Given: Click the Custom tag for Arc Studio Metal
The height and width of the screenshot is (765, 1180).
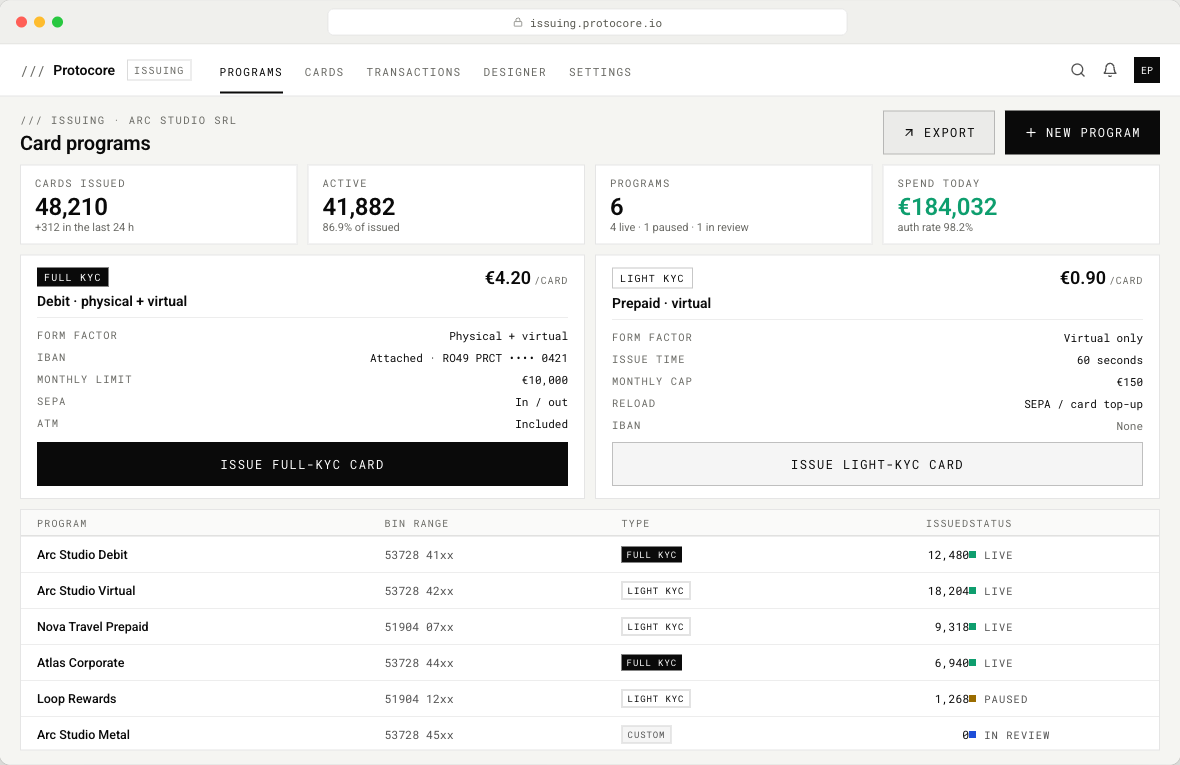Looking at the screenshot, I should [646, 735].
